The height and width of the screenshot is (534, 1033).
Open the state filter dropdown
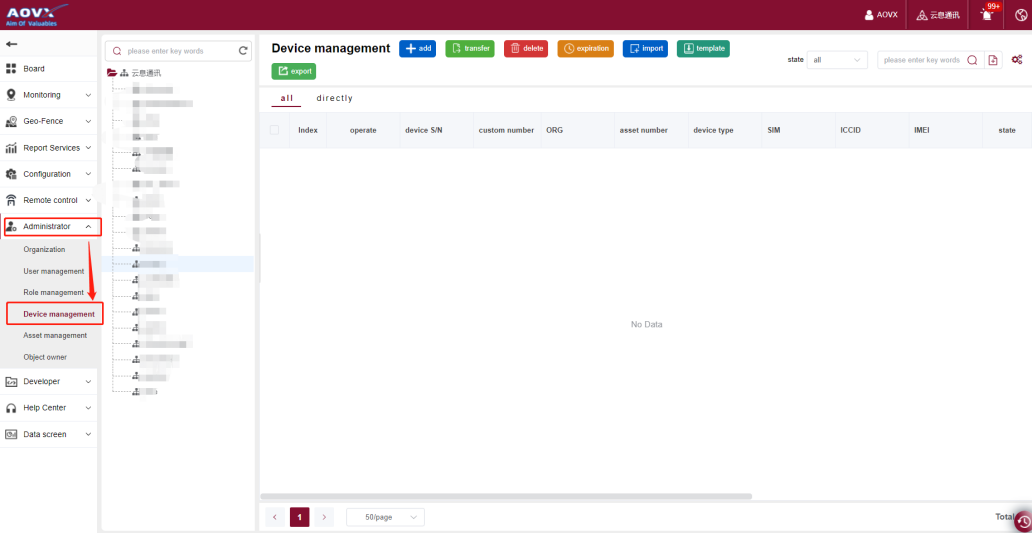click(837, 60)
